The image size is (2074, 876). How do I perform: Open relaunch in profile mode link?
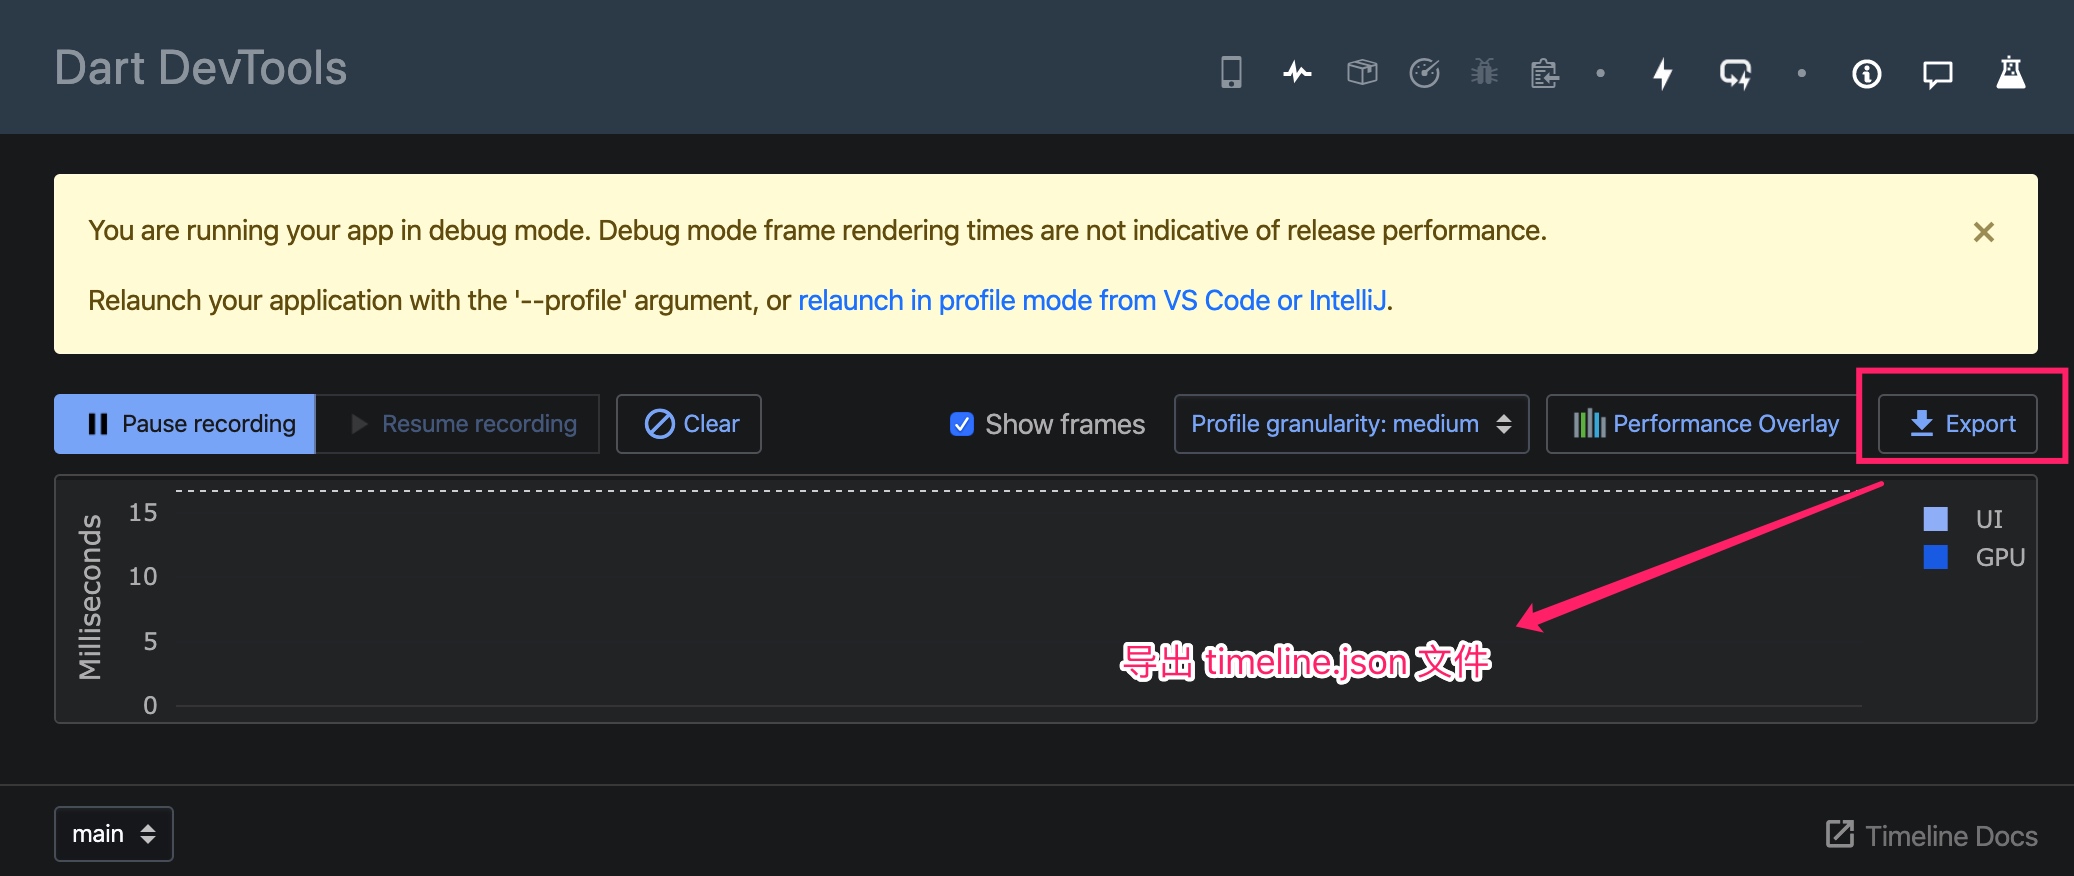[x=1092, y=300]
